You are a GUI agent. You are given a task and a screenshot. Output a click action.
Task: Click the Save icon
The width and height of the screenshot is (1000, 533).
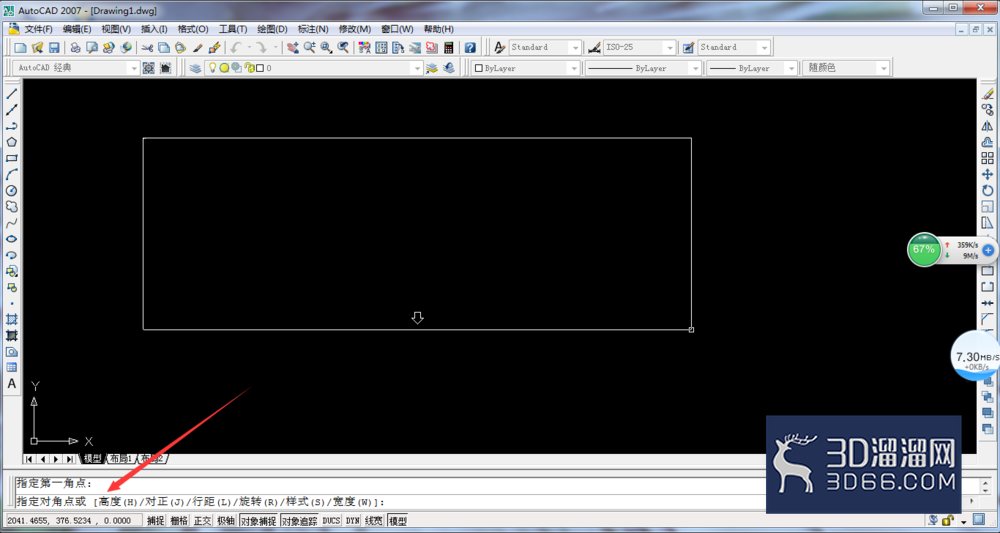point(54,48)
